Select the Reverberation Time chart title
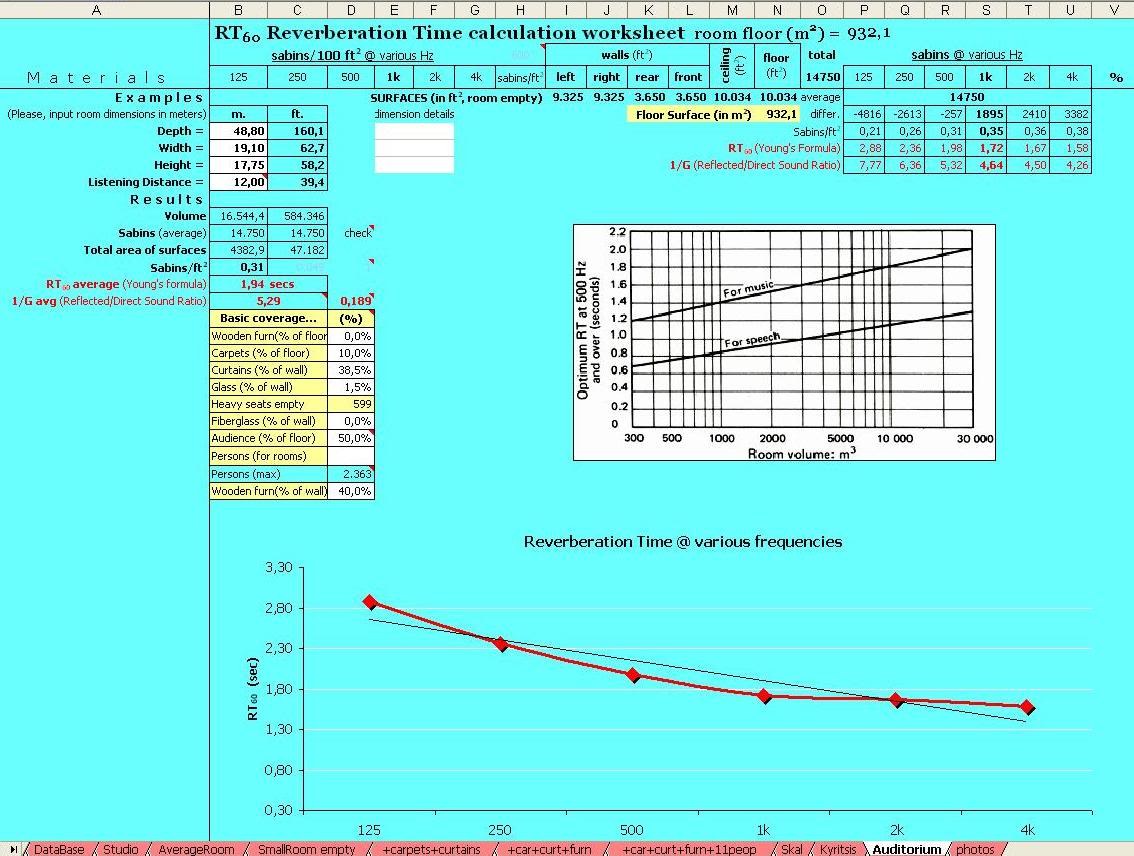The image size is (1134, 856). point(683,542)
